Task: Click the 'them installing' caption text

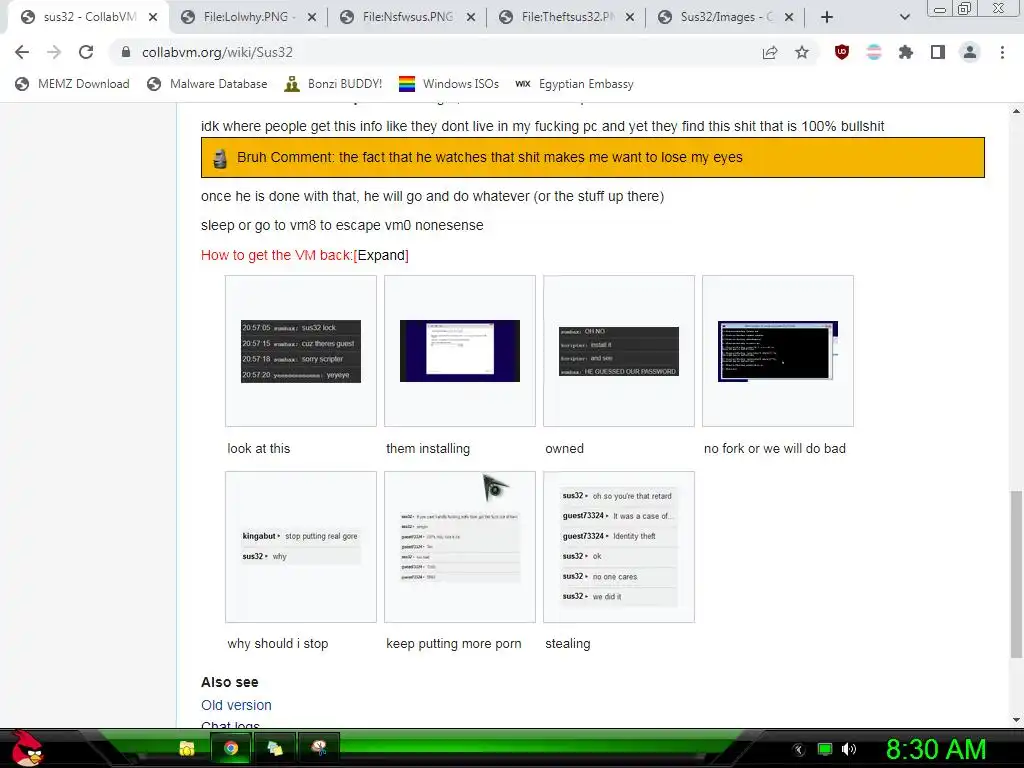Action: (428, 449)
